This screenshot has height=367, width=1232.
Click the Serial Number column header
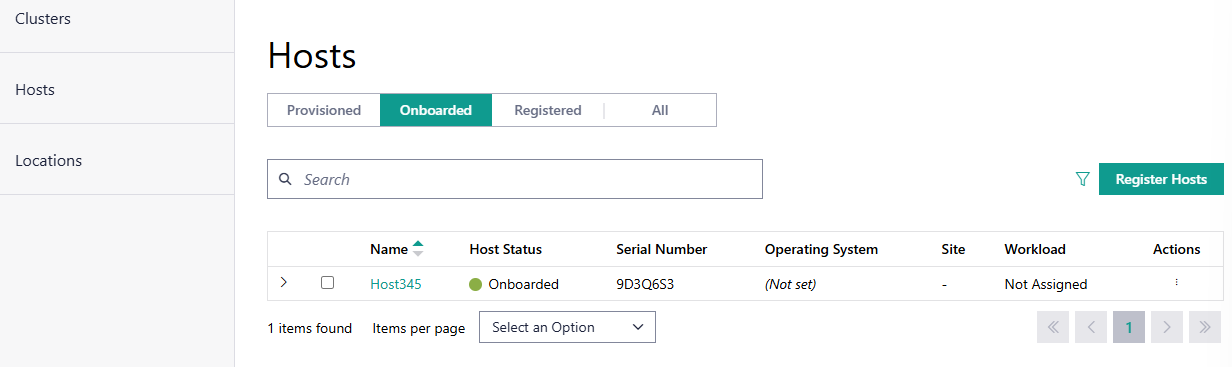coord(662,249)
